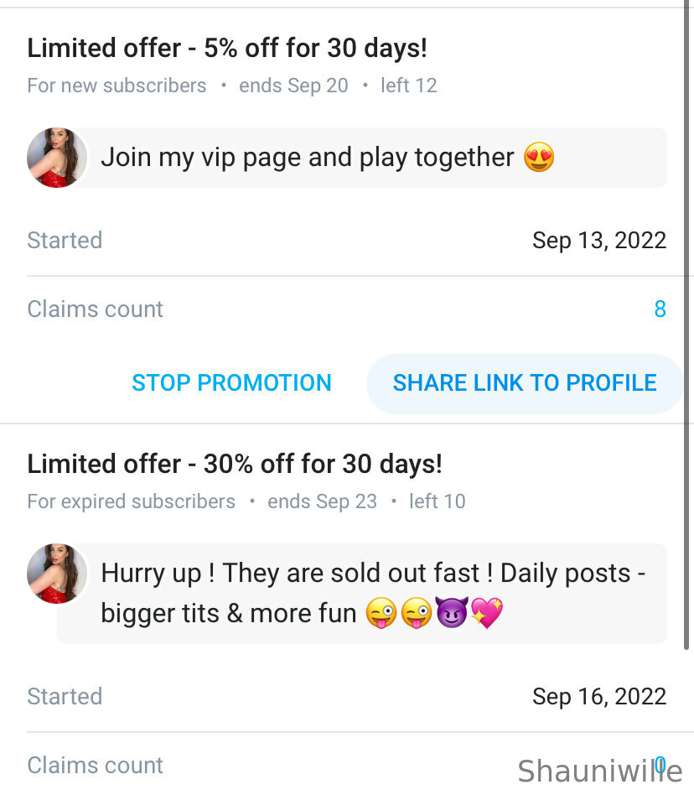Viewport: 694px width, 800px height.
Task: Tap SHARE LINK TO PROFILE button
Action: pyautogui.click(x=524, y=383)
